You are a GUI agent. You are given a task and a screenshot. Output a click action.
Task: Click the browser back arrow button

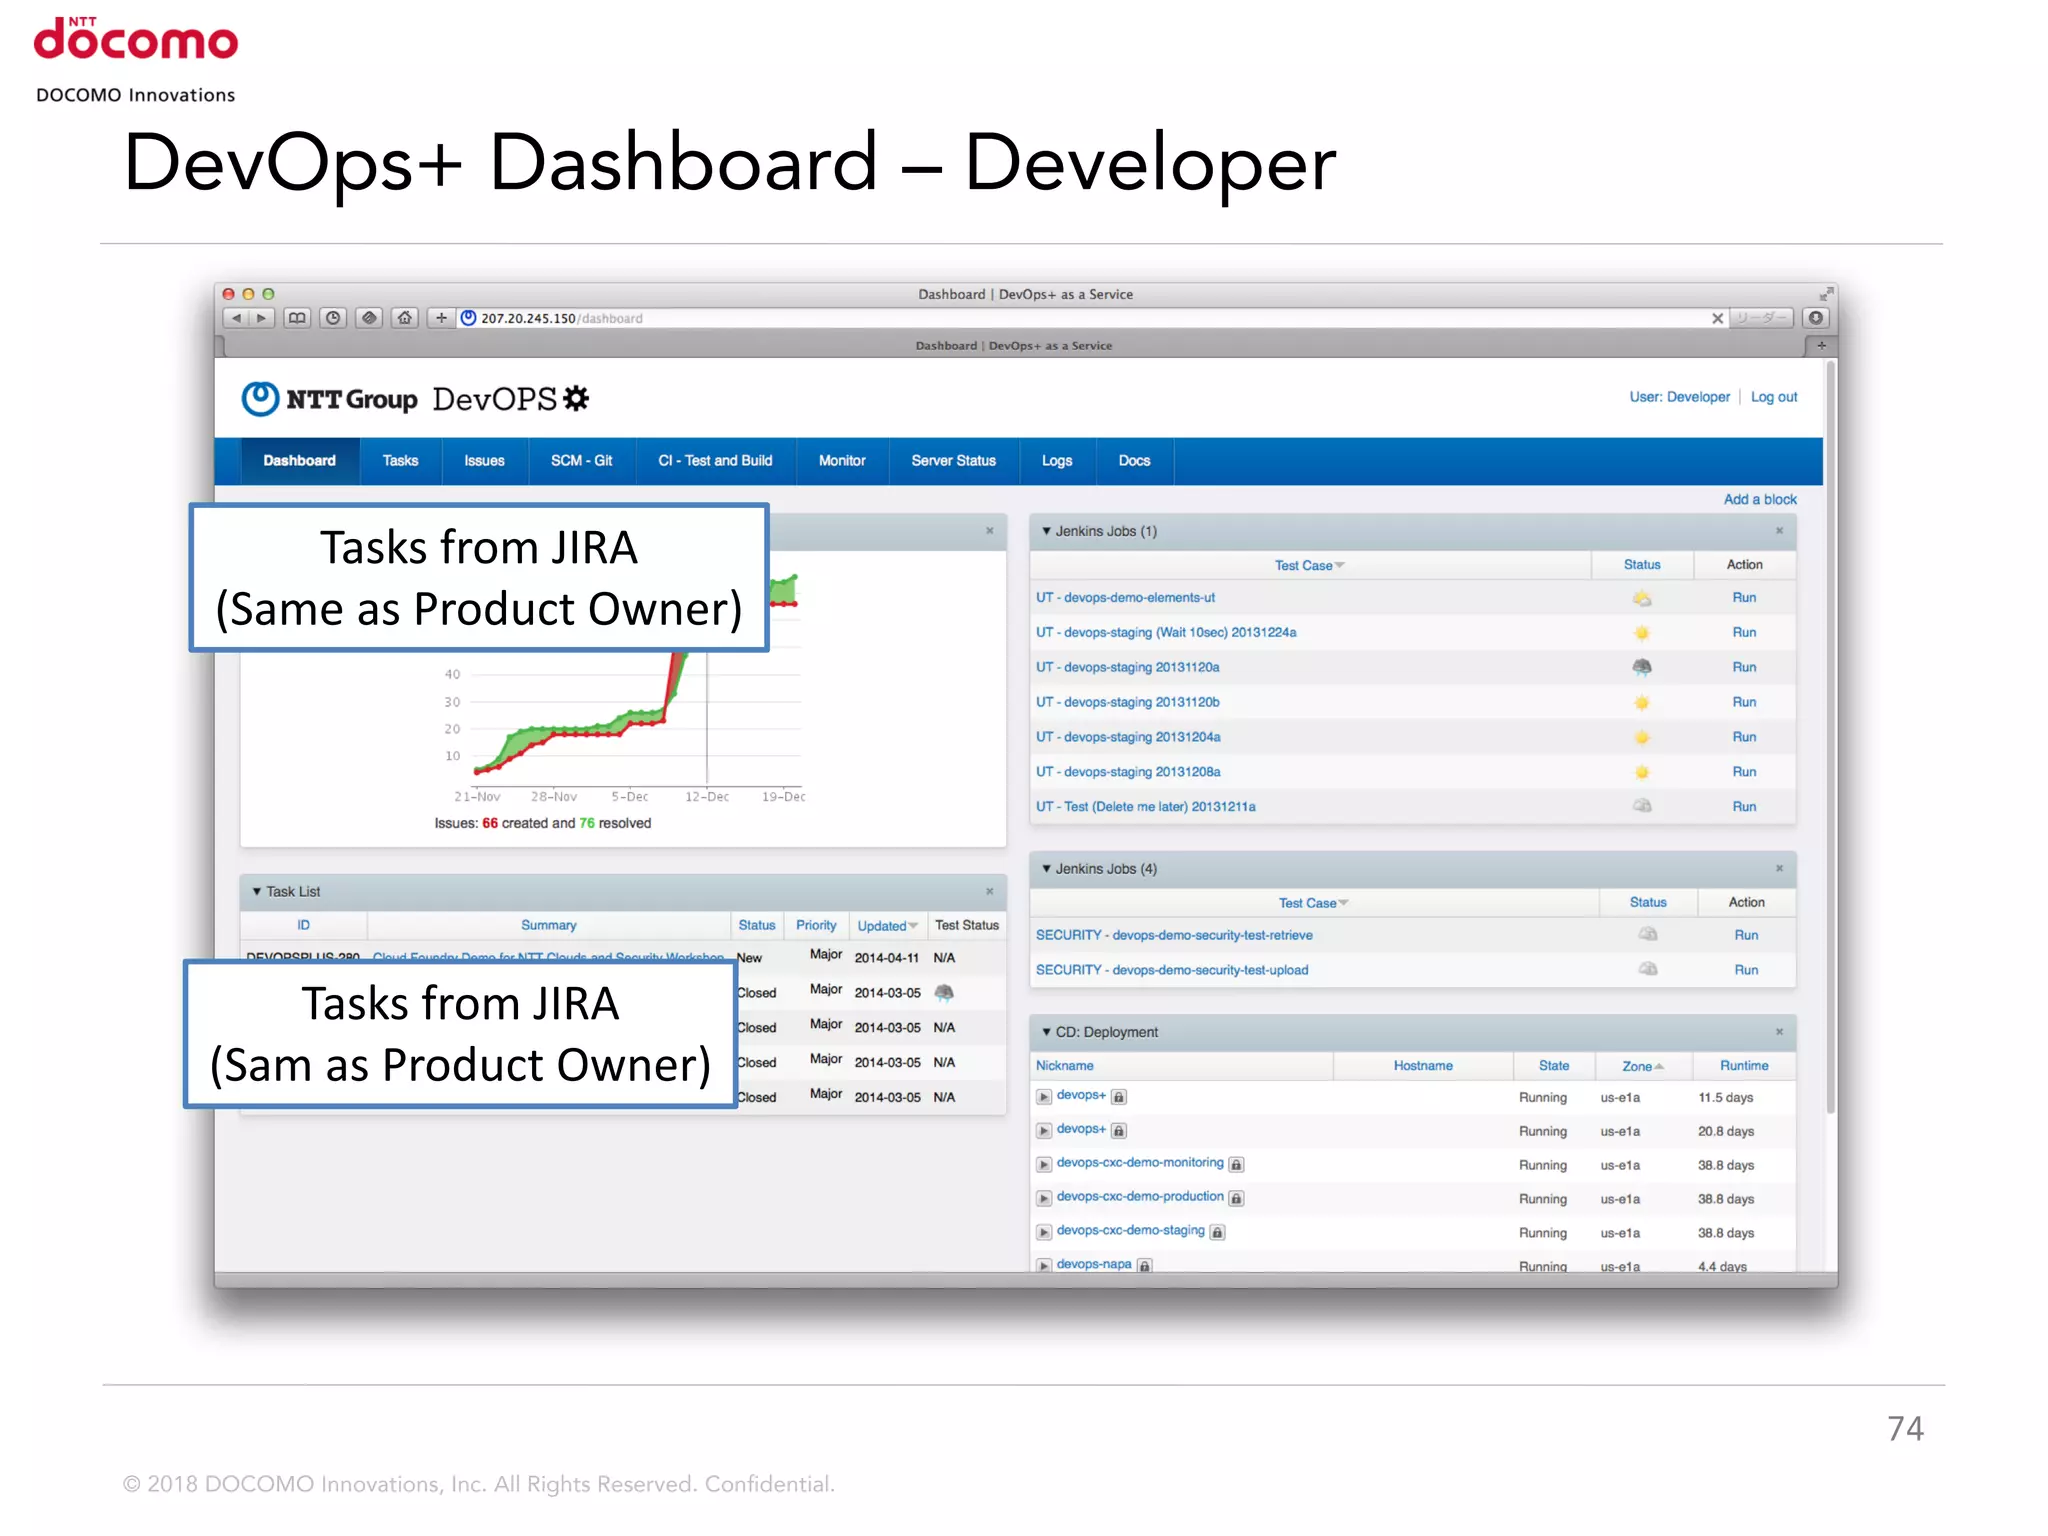pos(237,318)
